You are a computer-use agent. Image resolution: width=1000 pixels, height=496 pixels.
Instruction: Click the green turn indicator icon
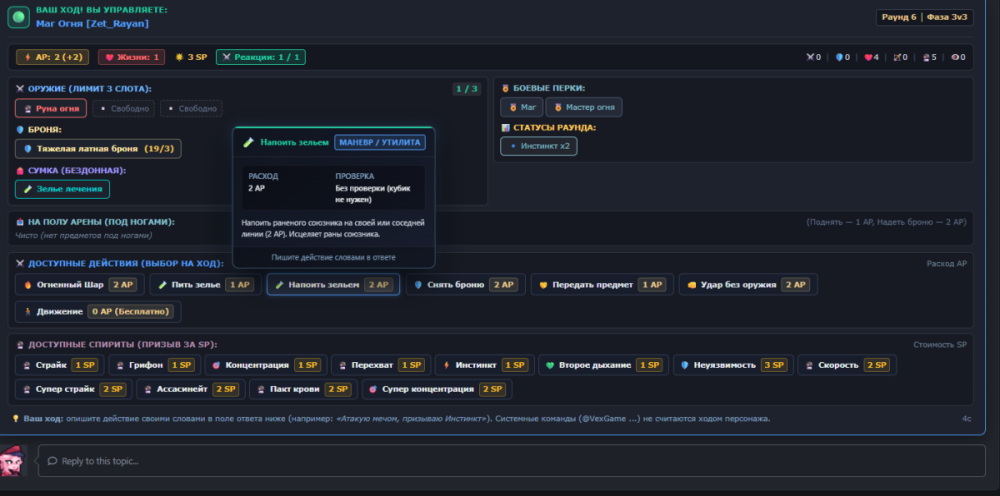pos(18,17)
